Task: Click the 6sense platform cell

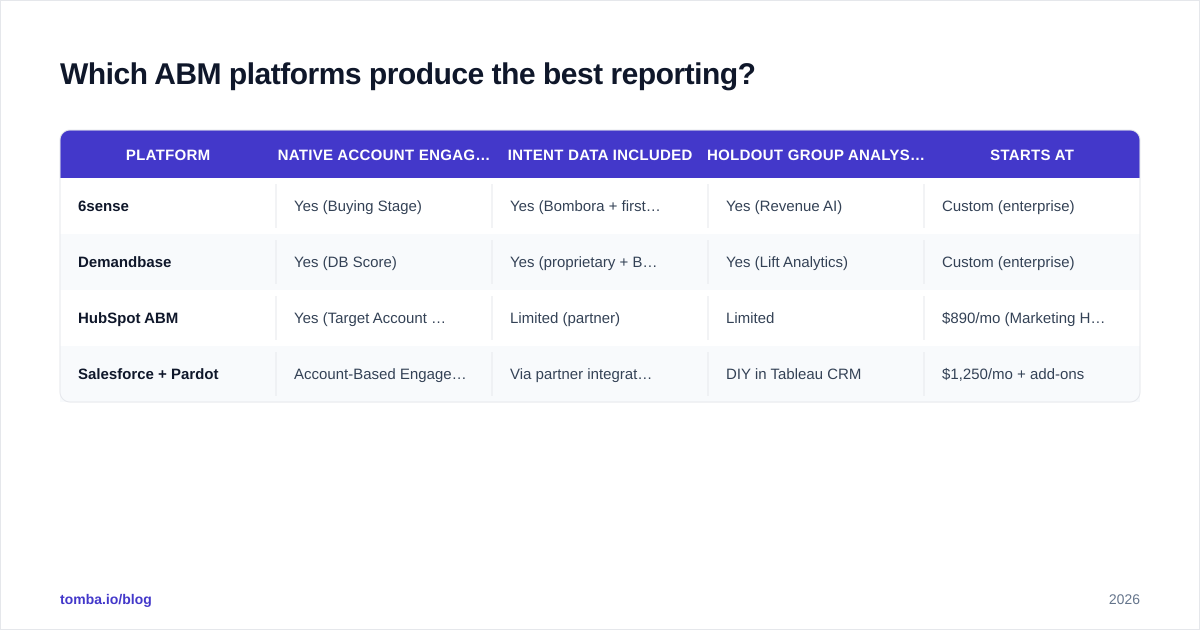Action: coord(168,206)
